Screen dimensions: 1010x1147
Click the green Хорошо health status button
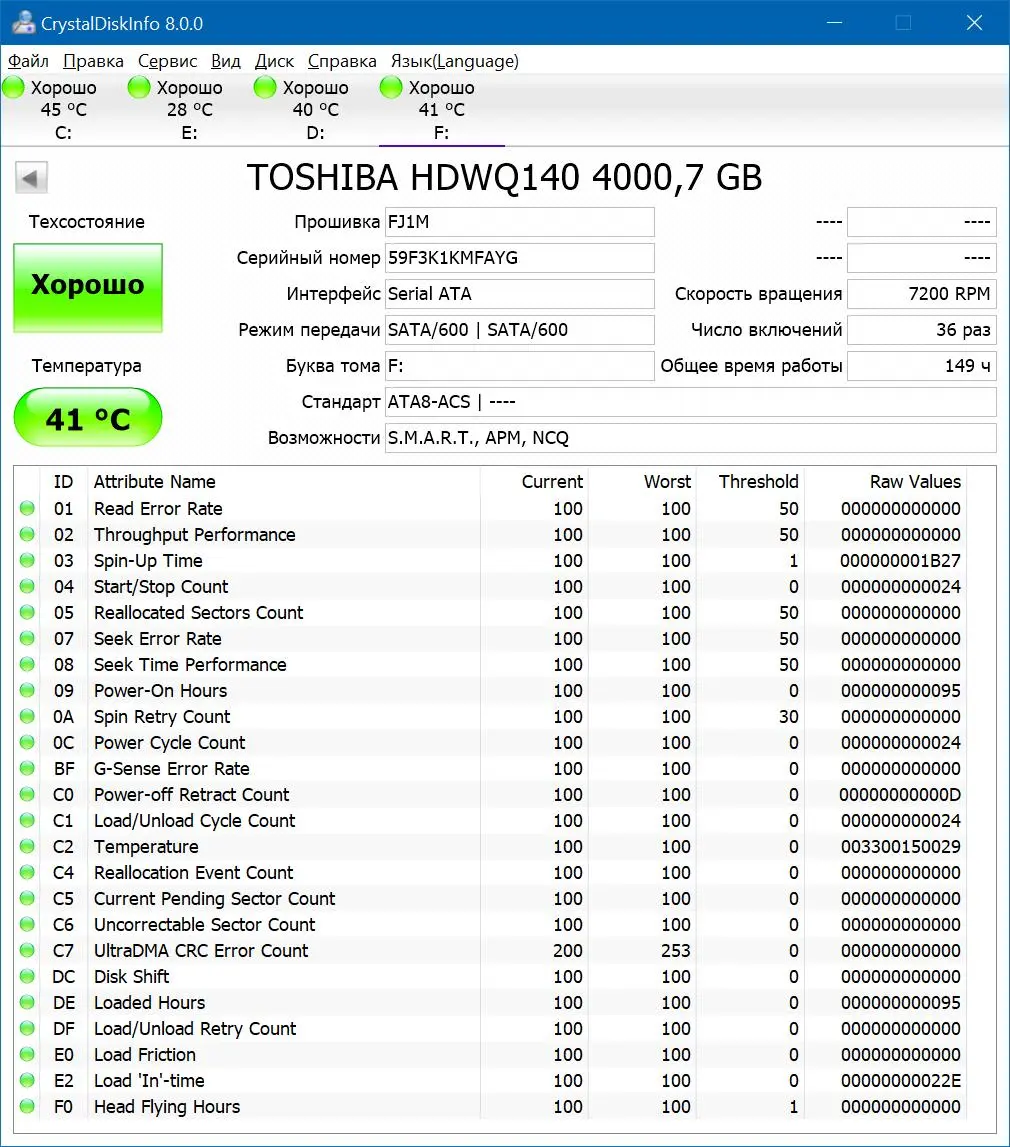point(88,288)
